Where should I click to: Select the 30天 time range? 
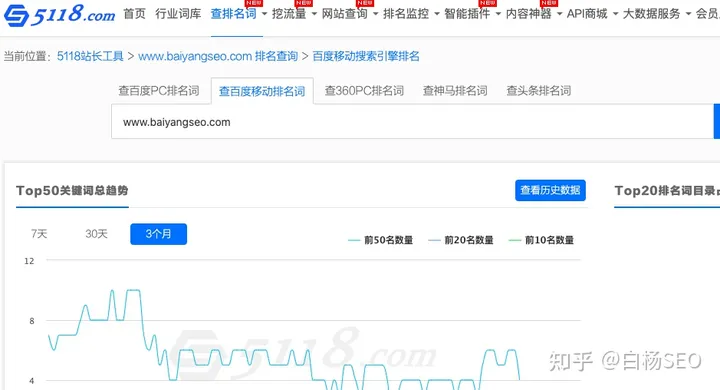96,234
